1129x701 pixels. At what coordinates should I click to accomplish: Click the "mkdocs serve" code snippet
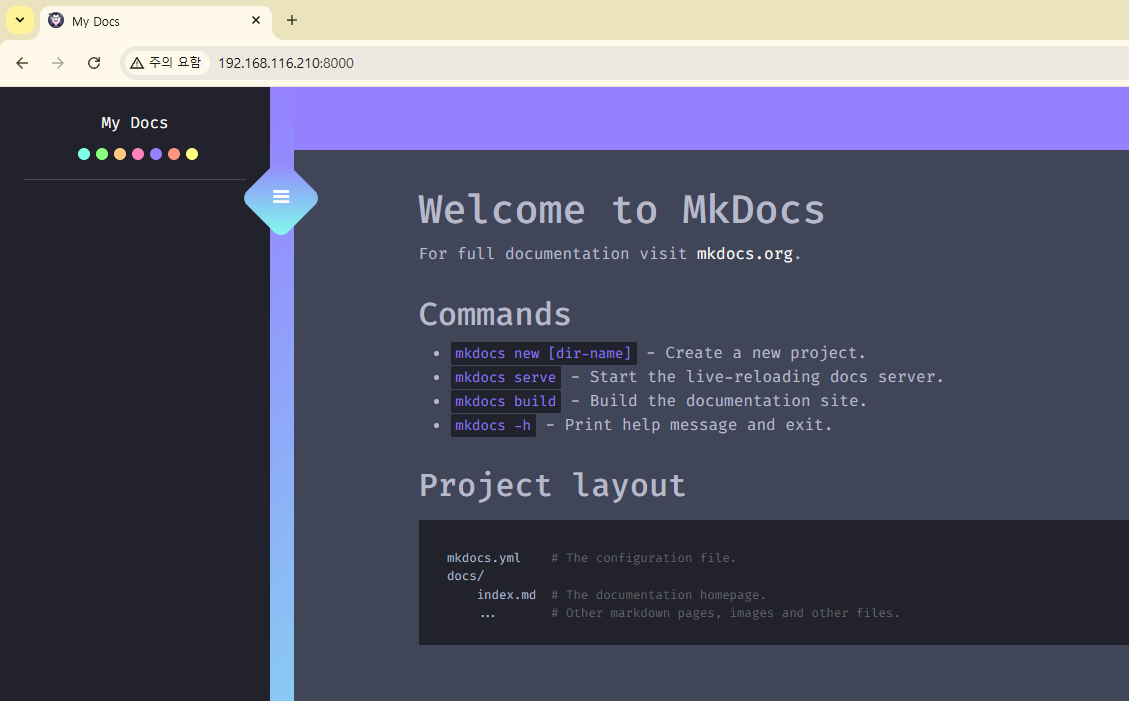click(x=505, y=377)
